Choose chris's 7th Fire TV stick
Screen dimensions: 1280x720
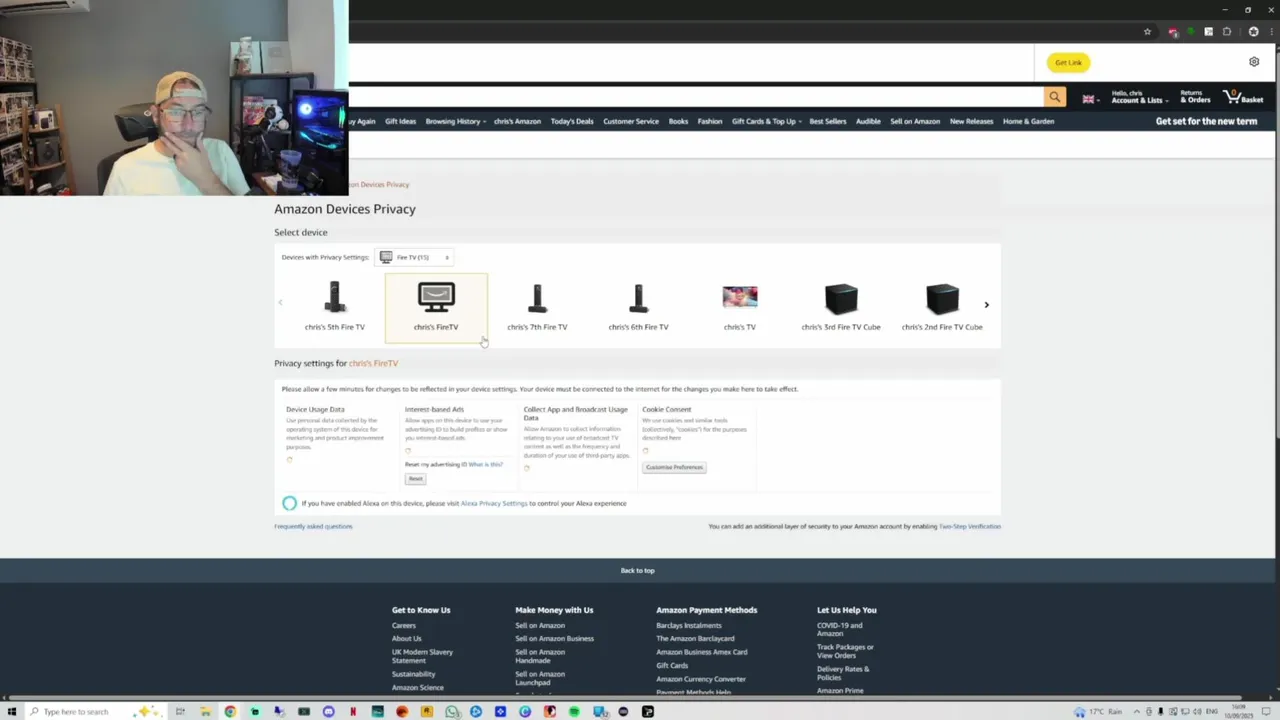pos(537,306)
